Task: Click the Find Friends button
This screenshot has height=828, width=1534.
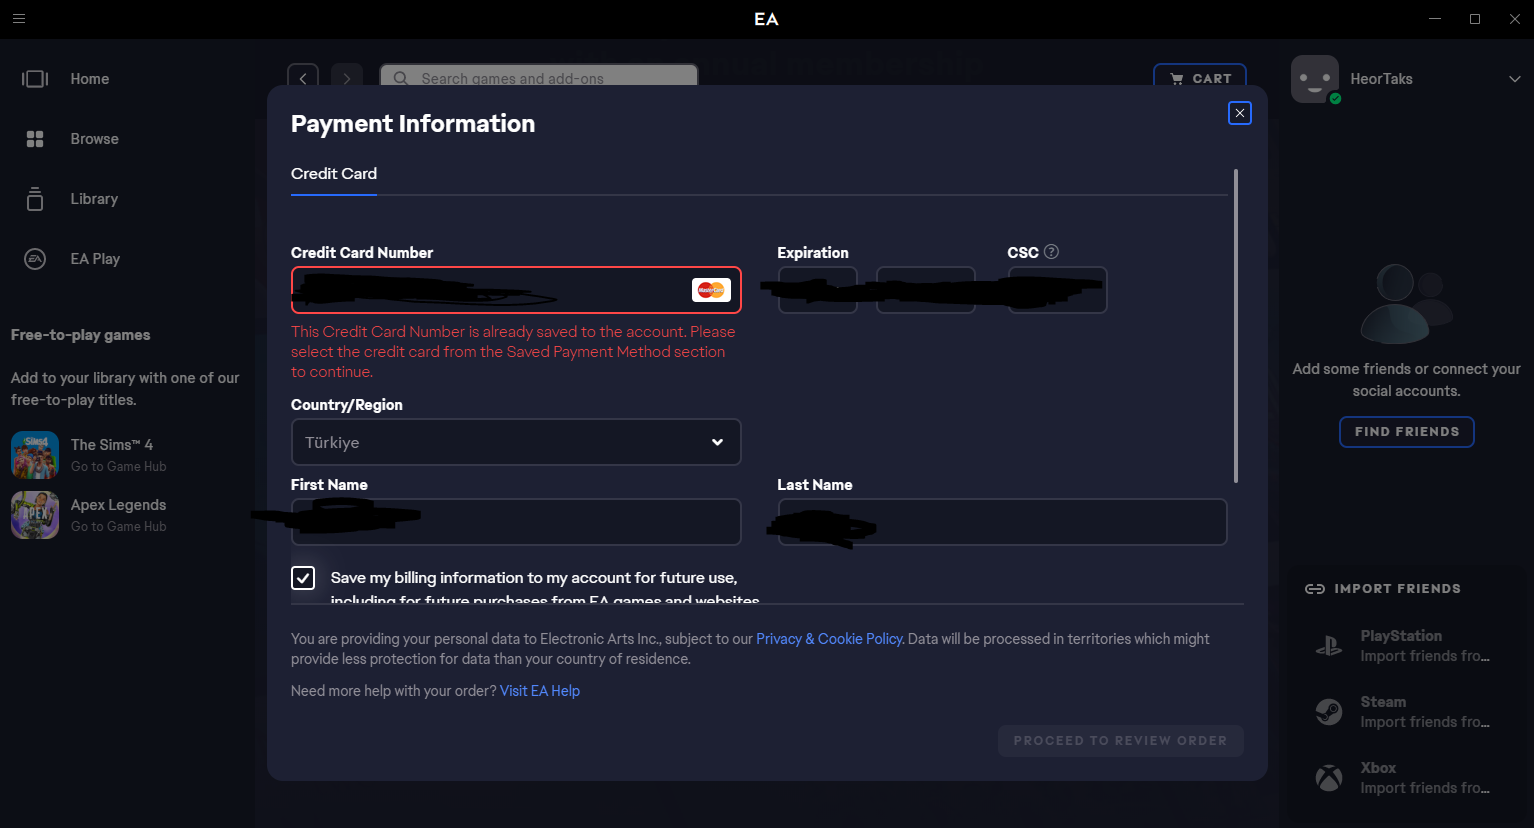Action: (1407, 432)
